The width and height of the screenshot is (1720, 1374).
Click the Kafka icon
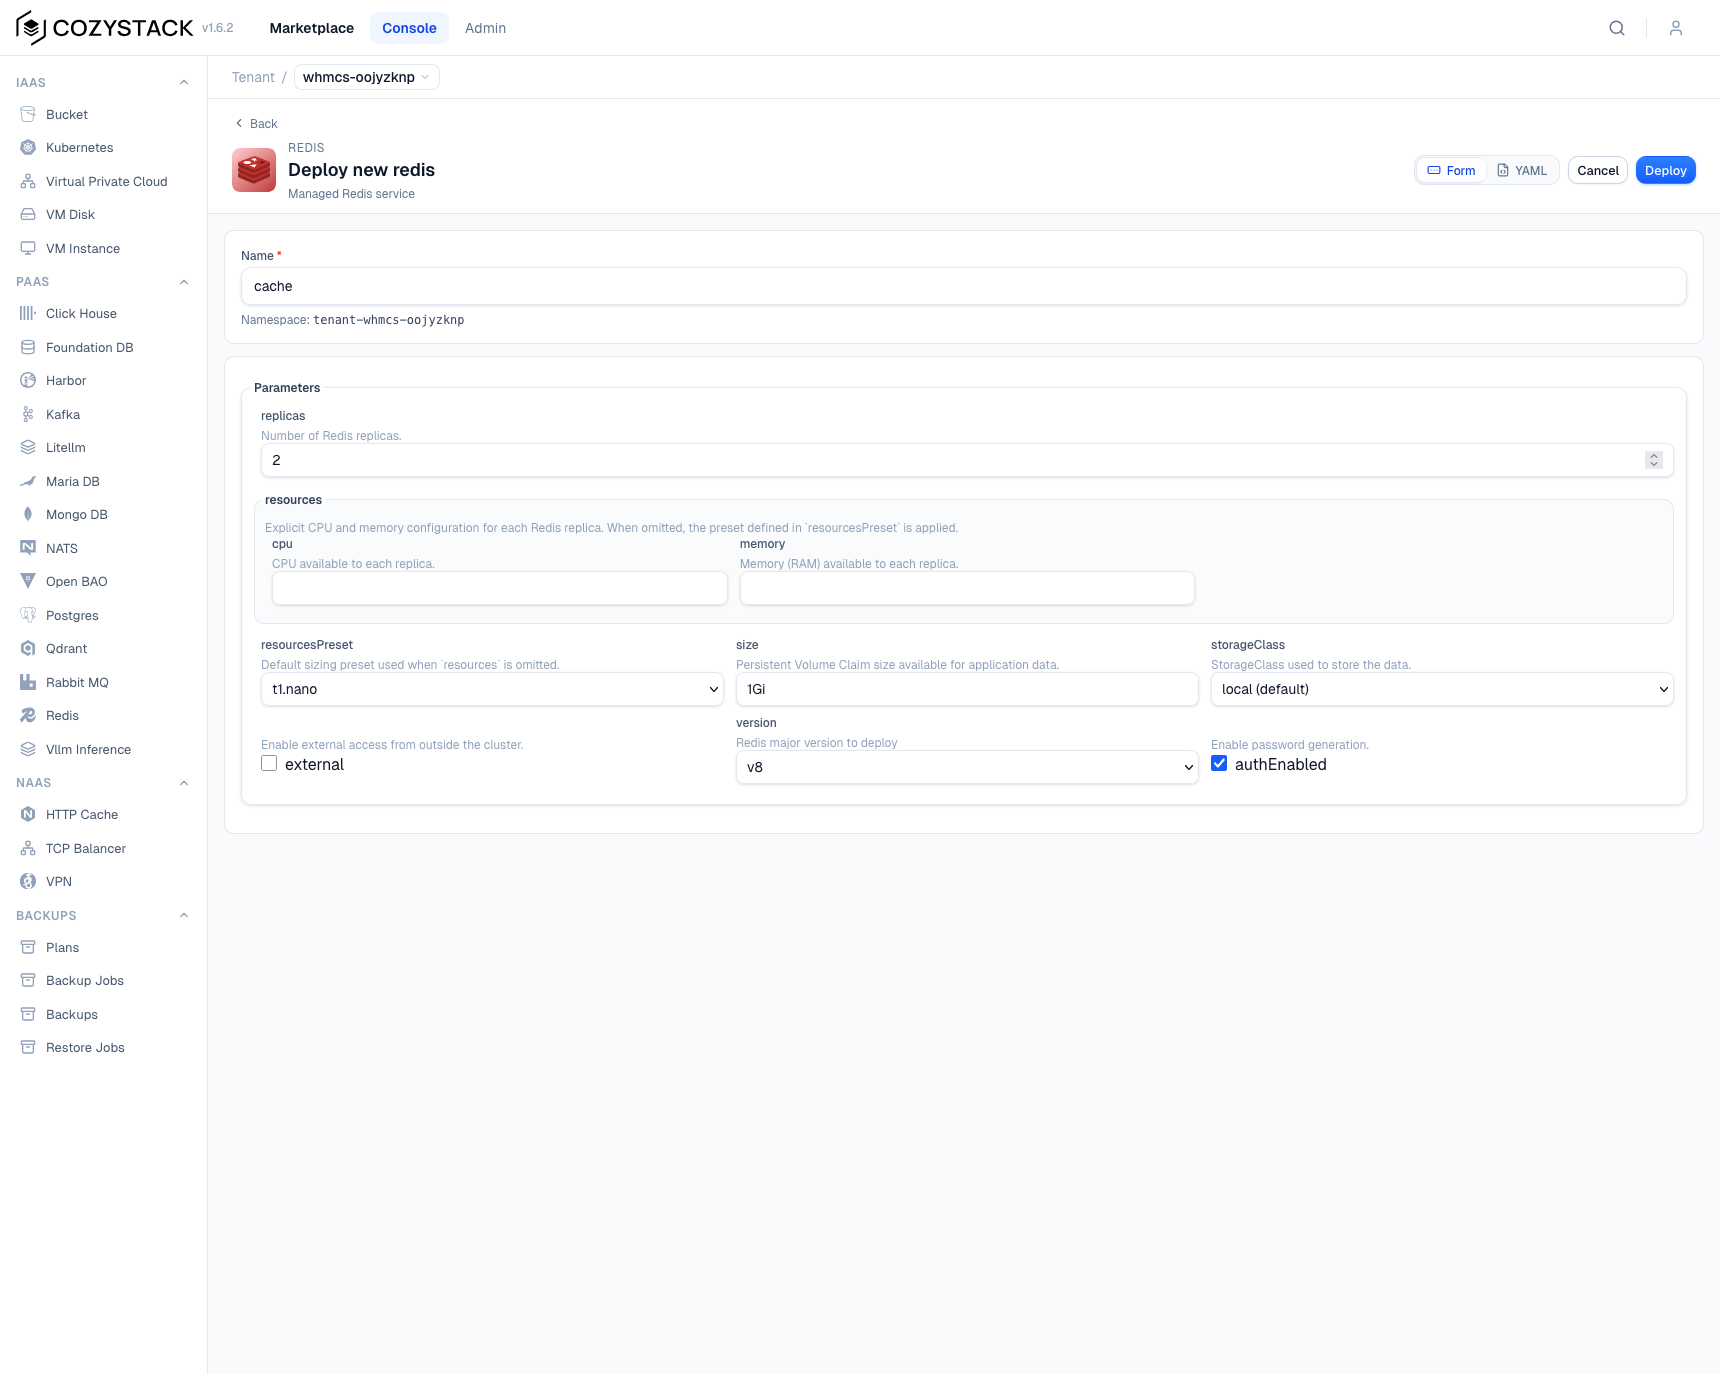click(28, 414)
